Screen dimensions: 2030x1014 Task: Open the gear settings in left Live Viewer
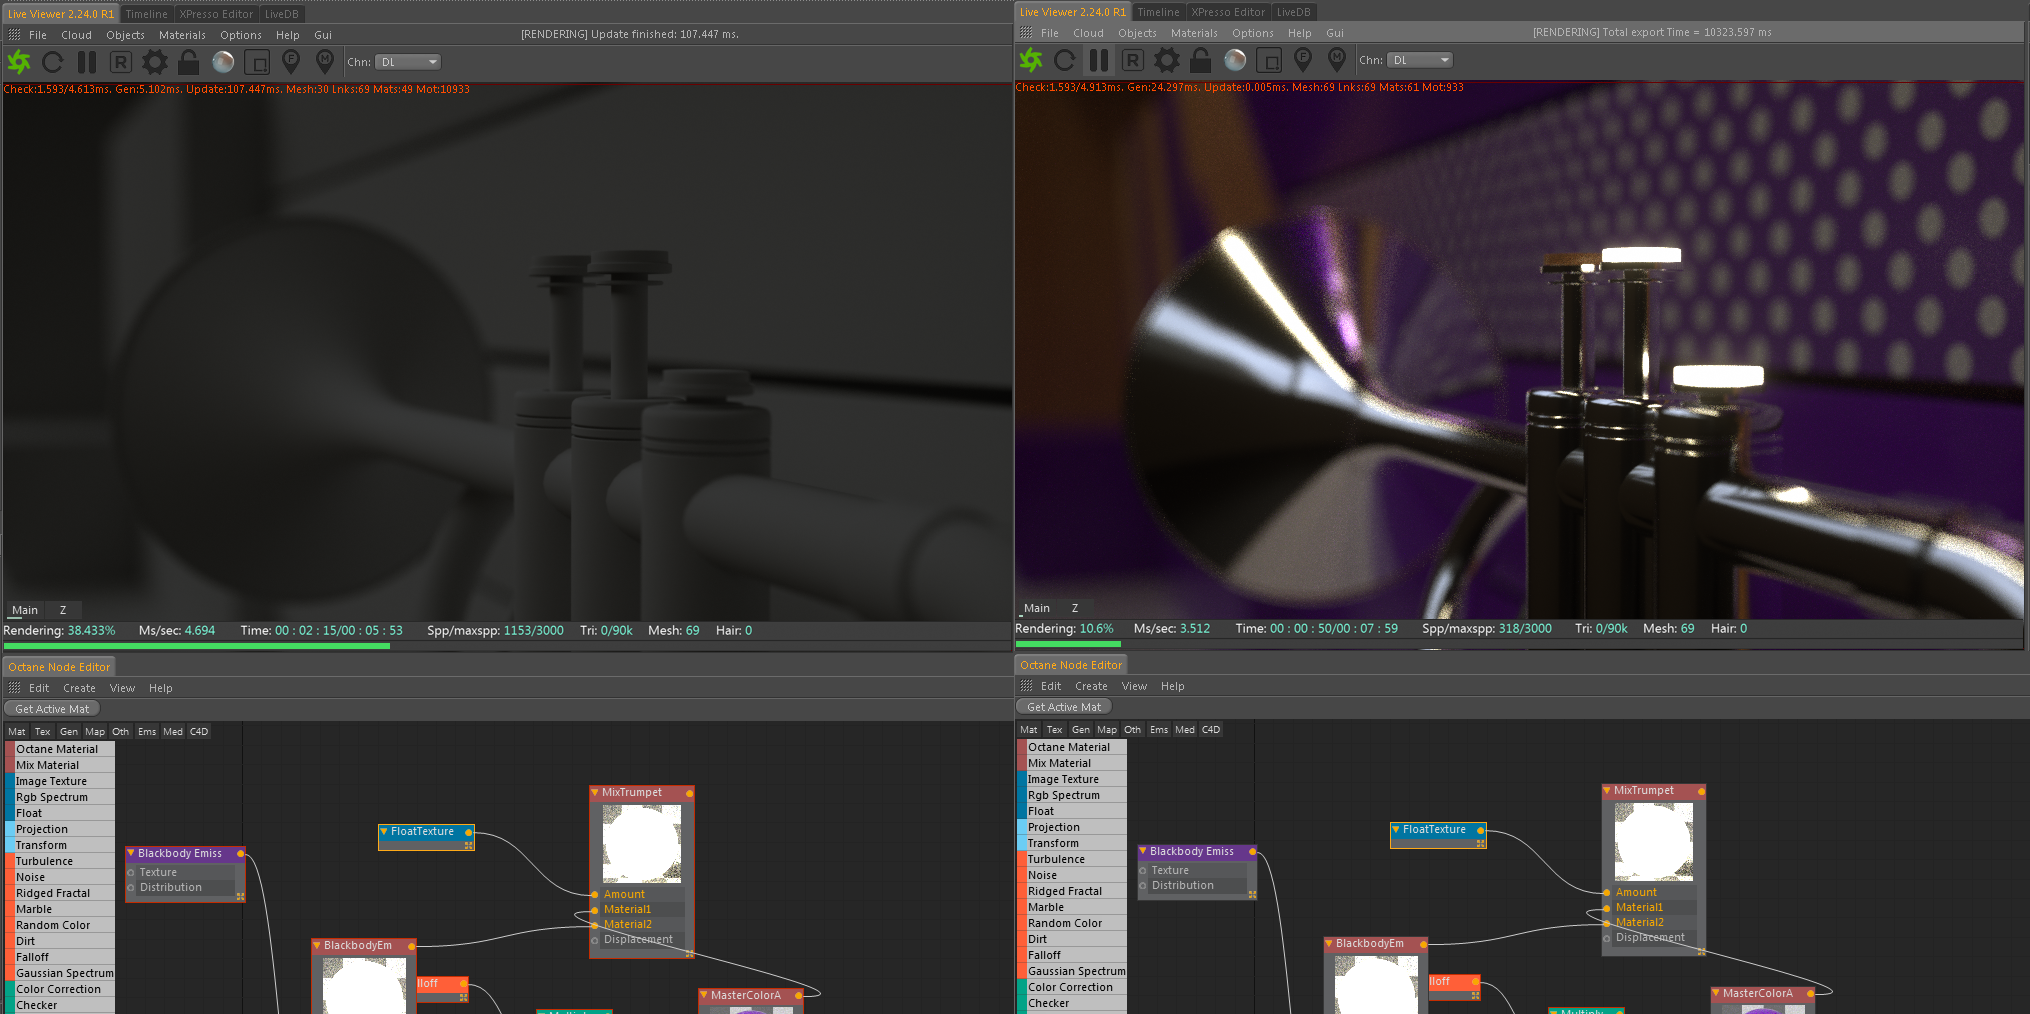click(155, 62)
